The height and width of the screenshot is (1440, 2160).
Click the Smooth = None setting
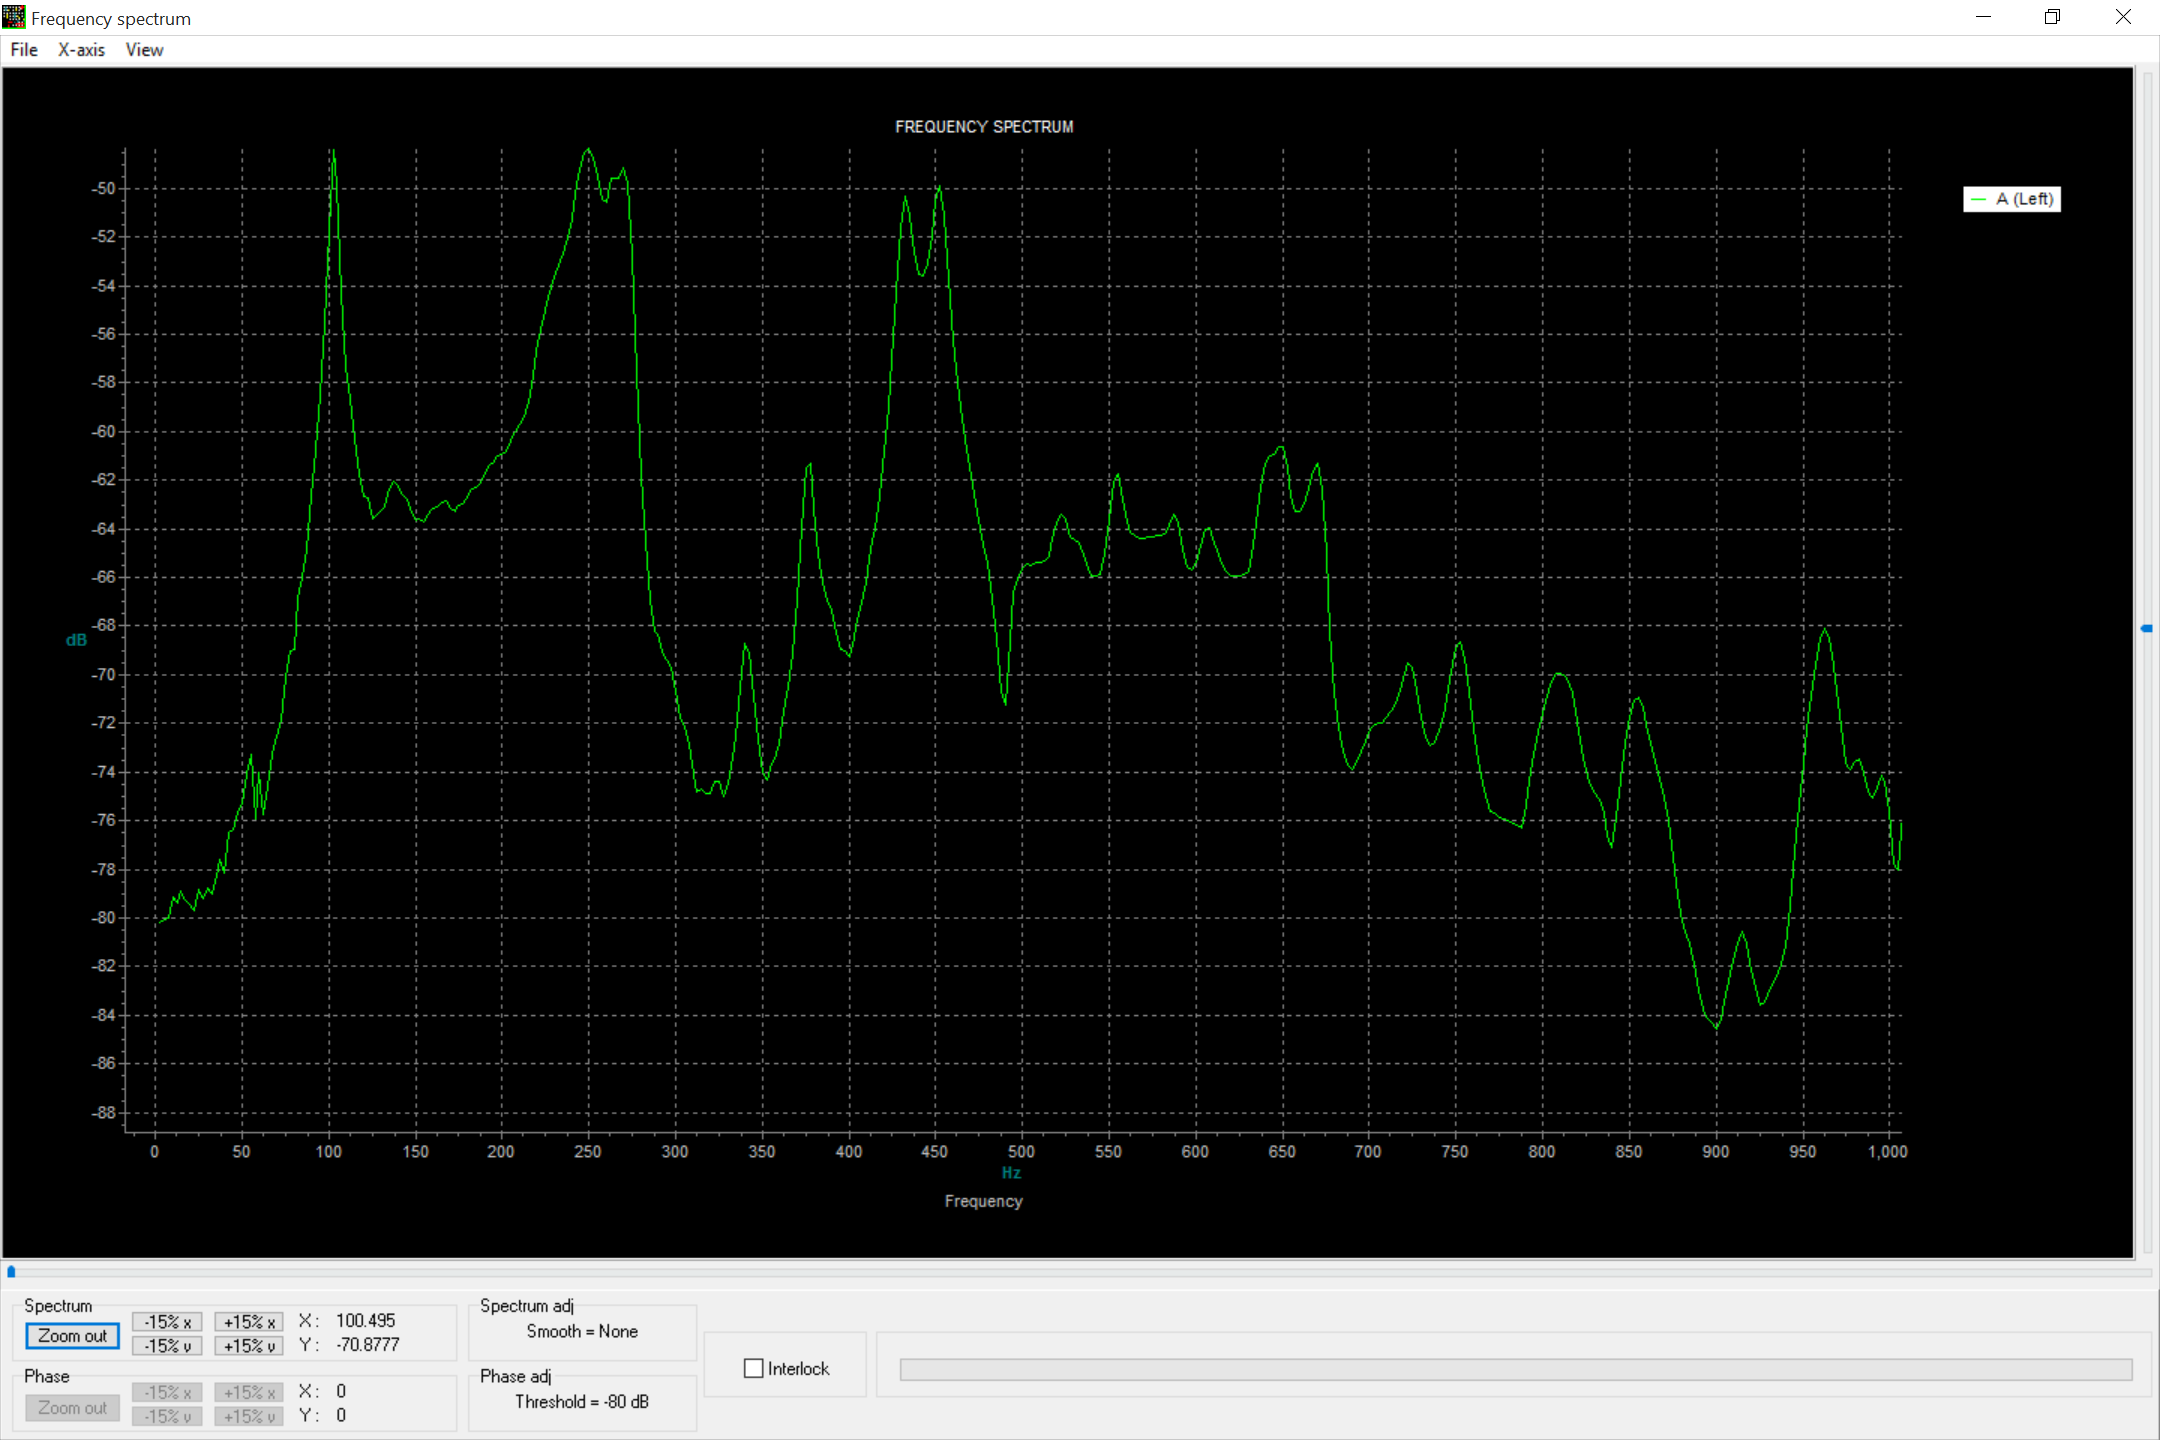point(582,1332)
